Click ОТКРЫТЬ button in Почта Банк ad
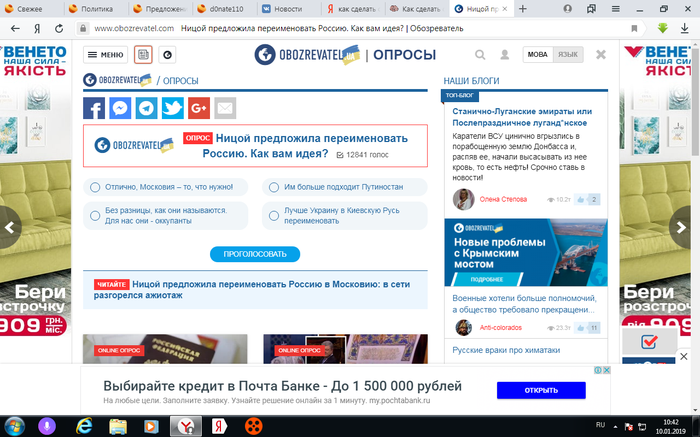 pos(541,390)
